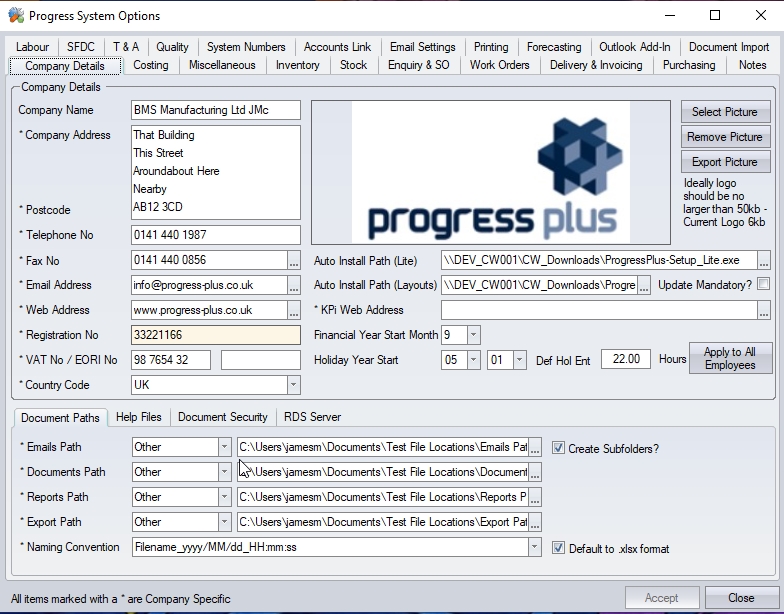Select the Inventory tab
The height and width of the screenshot is (614, 784).
pyautogui.click(x=298, y=65)
